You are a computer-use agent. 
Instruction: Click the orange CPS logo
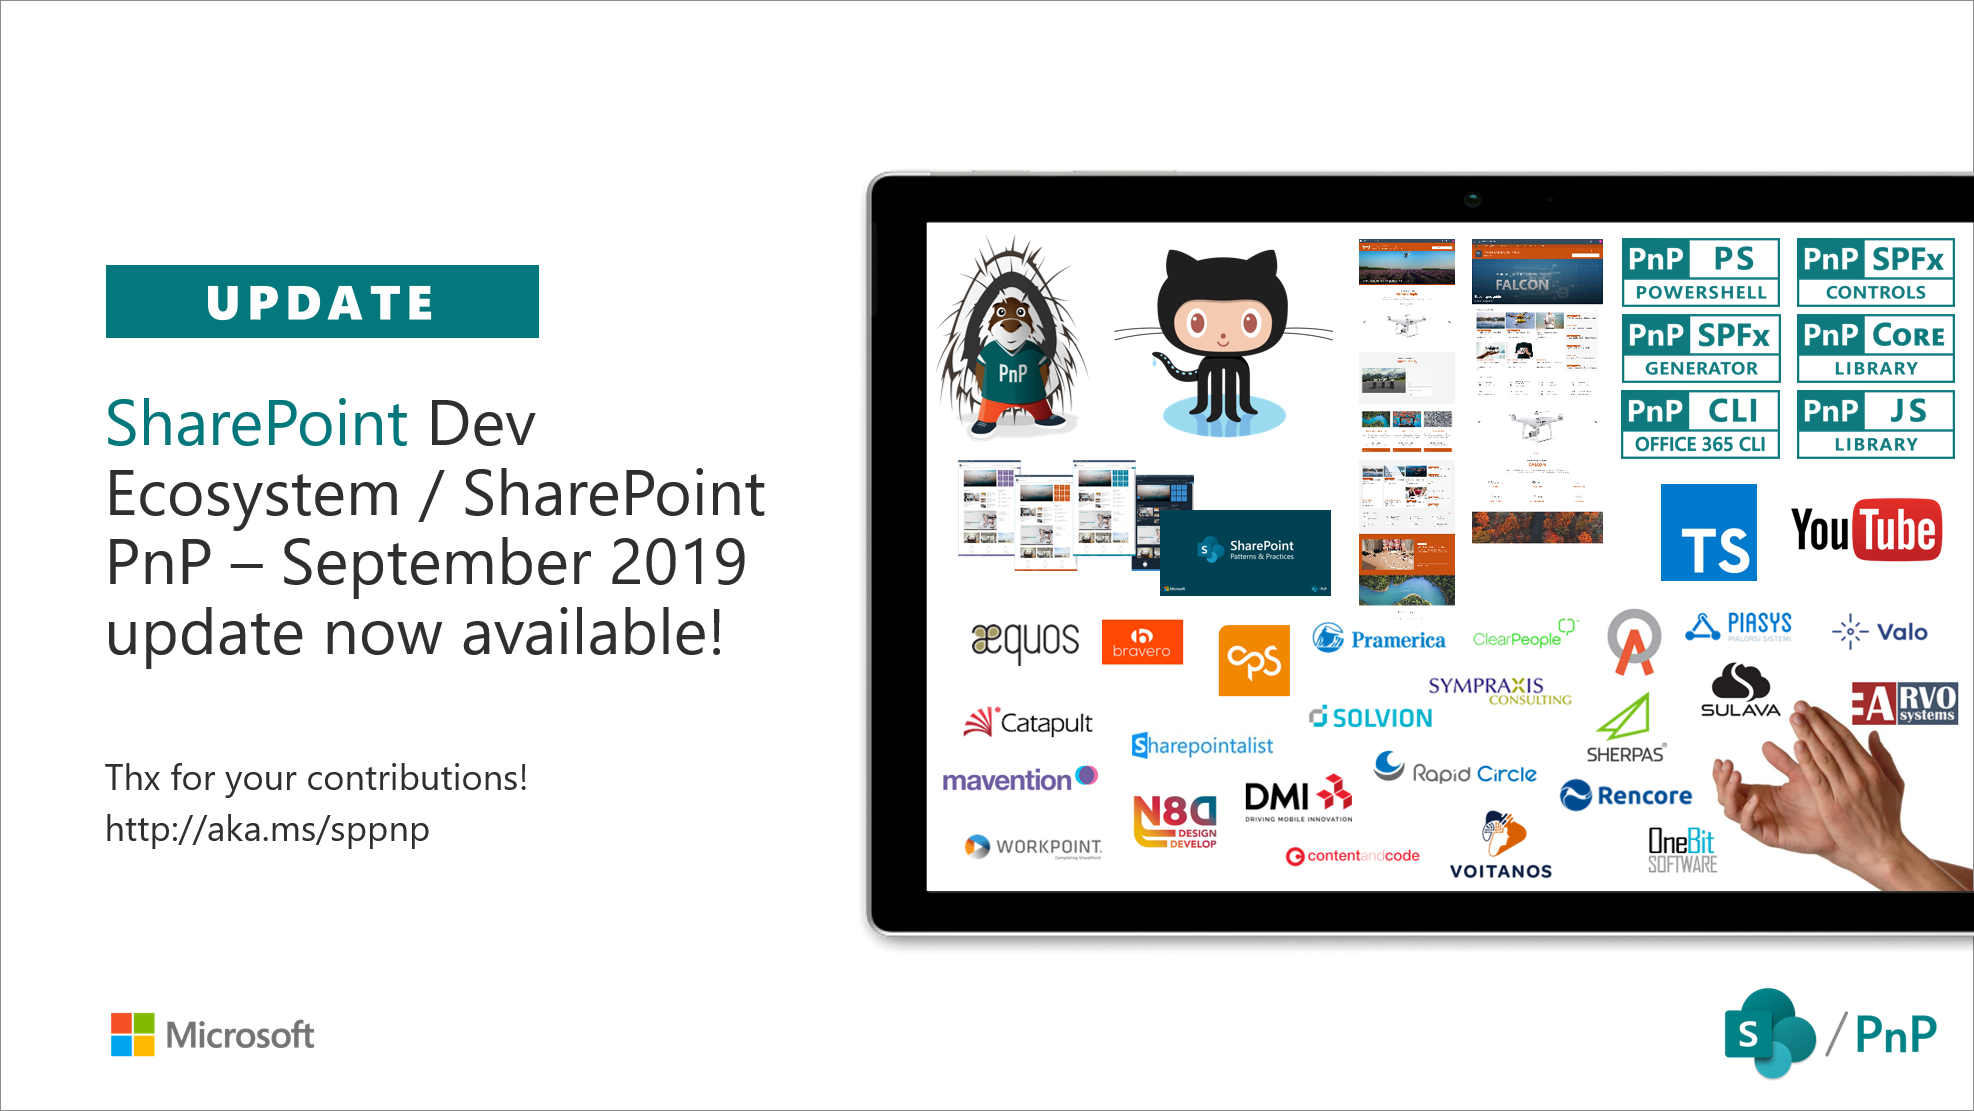coord(1254,660)
